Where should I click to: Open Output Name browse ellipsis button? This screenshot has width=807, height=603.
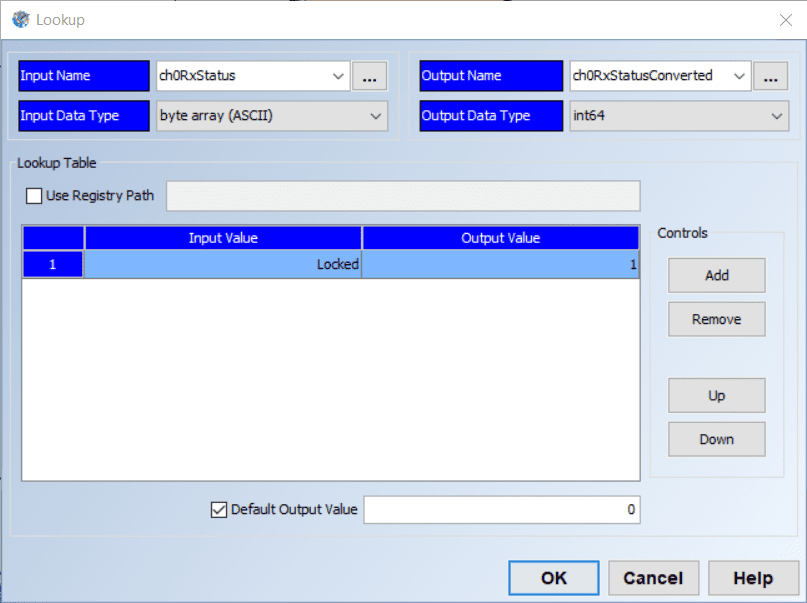pos(770,76)
